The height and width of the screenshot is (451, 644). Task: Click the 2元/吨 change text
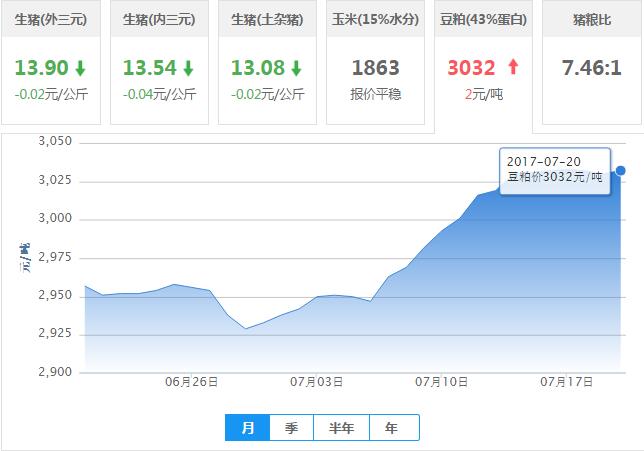[484, 94]
